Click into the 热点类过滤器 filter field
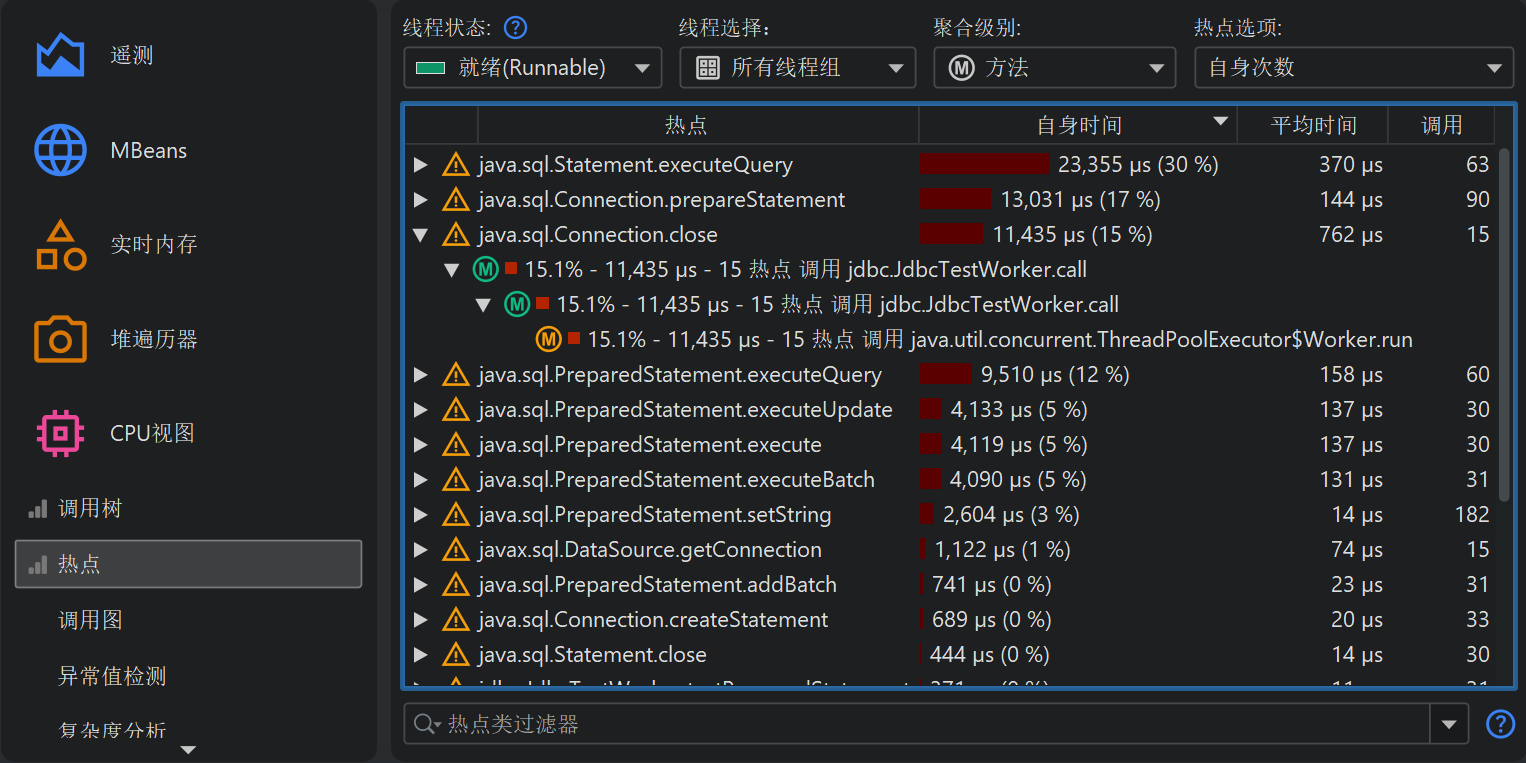1526x763 pixels. [x=930, y=724]
